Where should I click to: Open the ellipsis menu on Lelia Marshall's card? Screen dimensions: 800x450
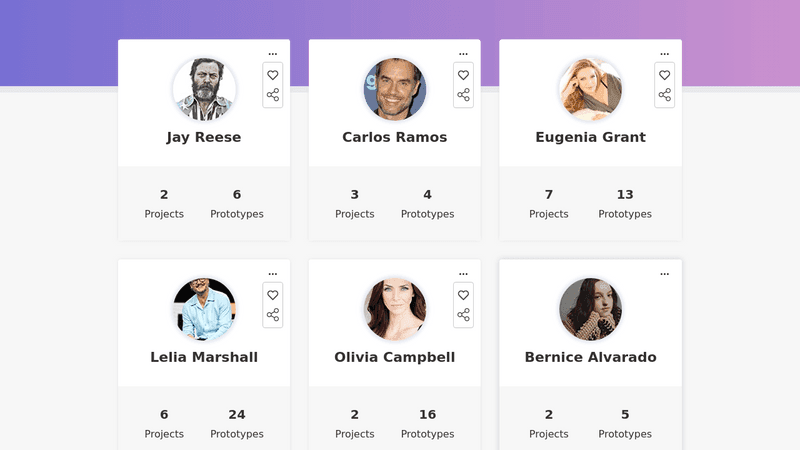click(273, 274)
